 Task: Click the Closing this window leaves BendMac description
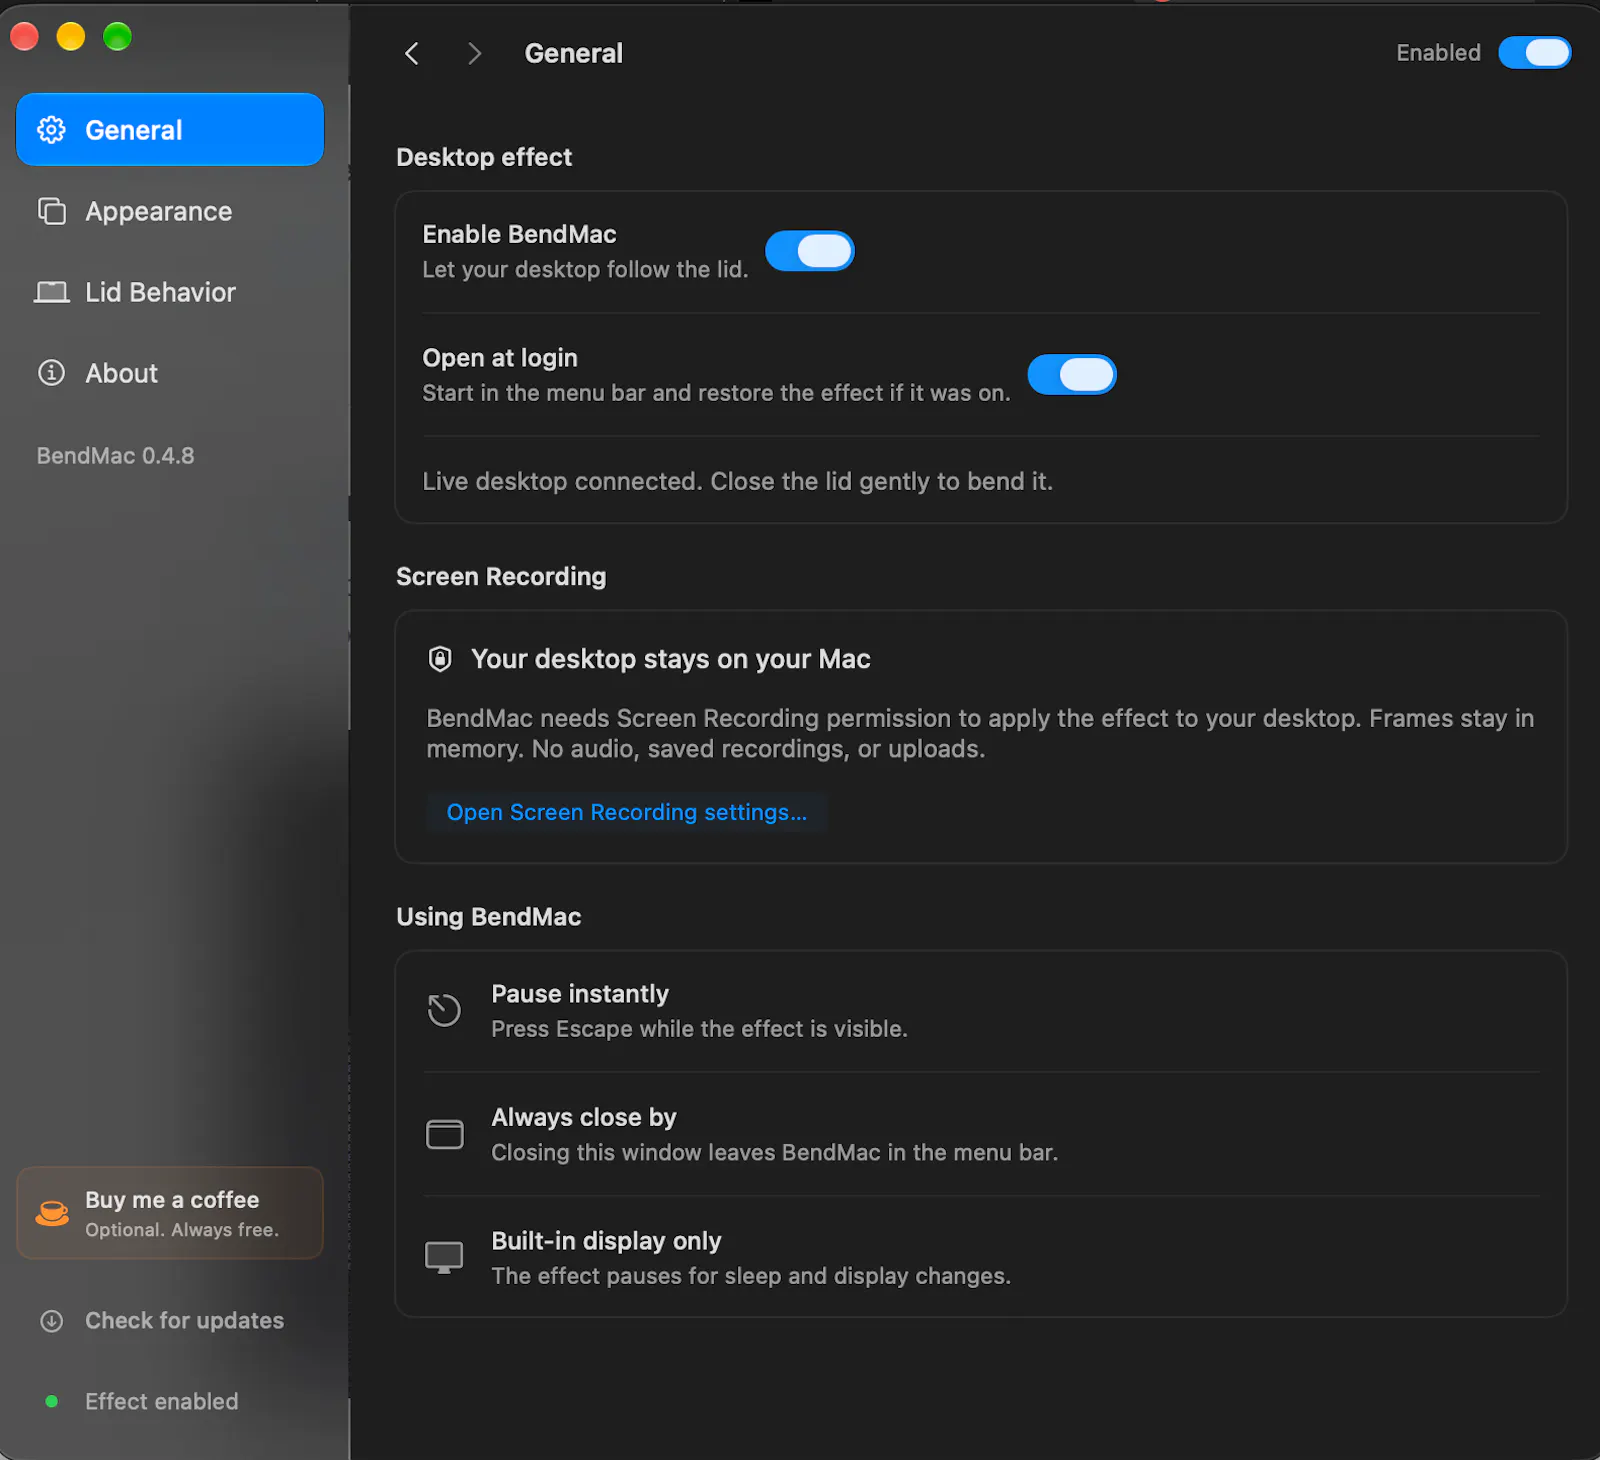(775, 1153)
